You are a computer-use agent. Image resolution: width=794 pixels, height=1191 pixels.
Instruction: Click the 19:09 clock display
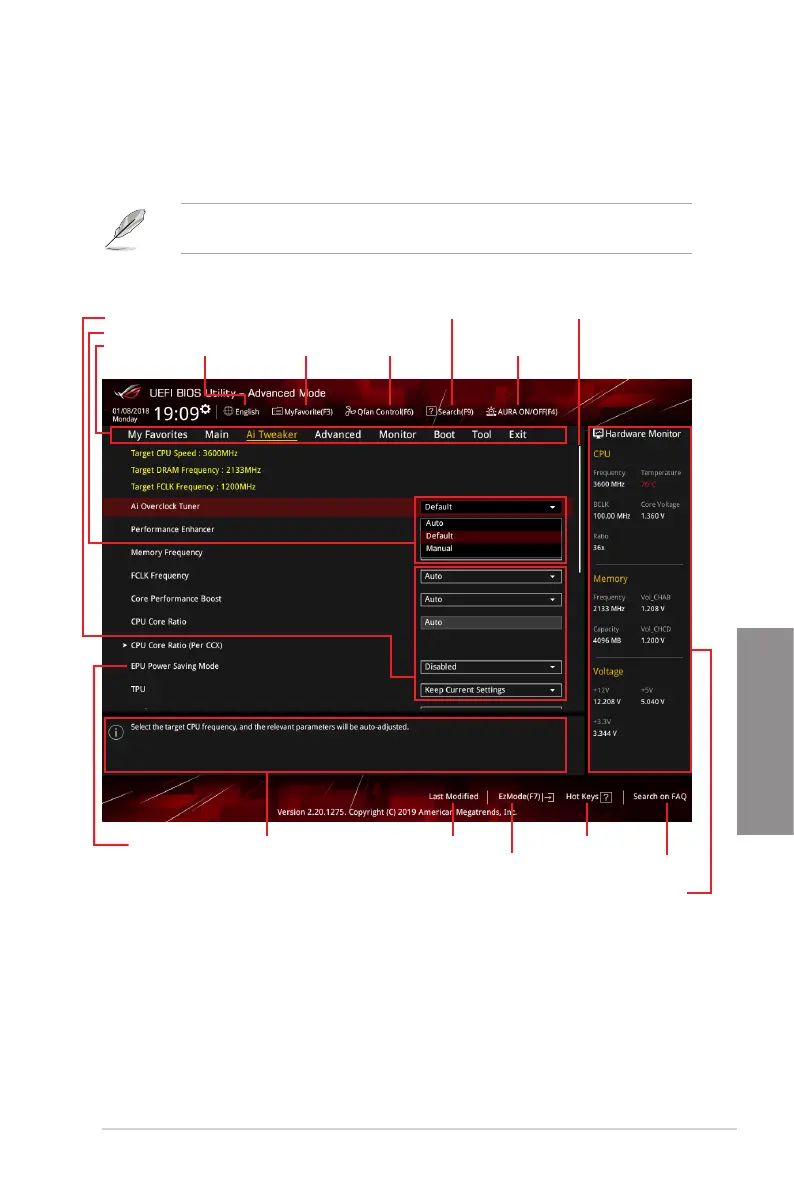(x=176, y=413)
